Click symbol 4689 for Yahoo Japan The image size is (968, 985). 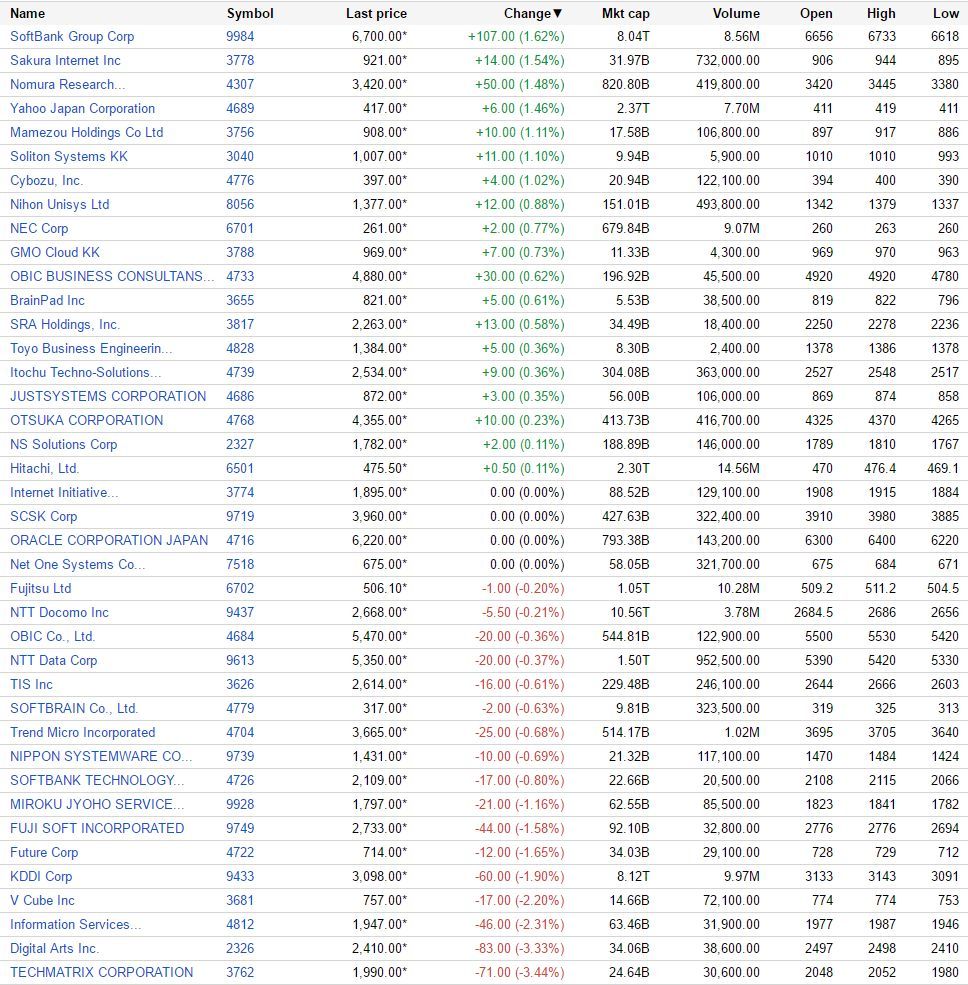click(241, 108)
